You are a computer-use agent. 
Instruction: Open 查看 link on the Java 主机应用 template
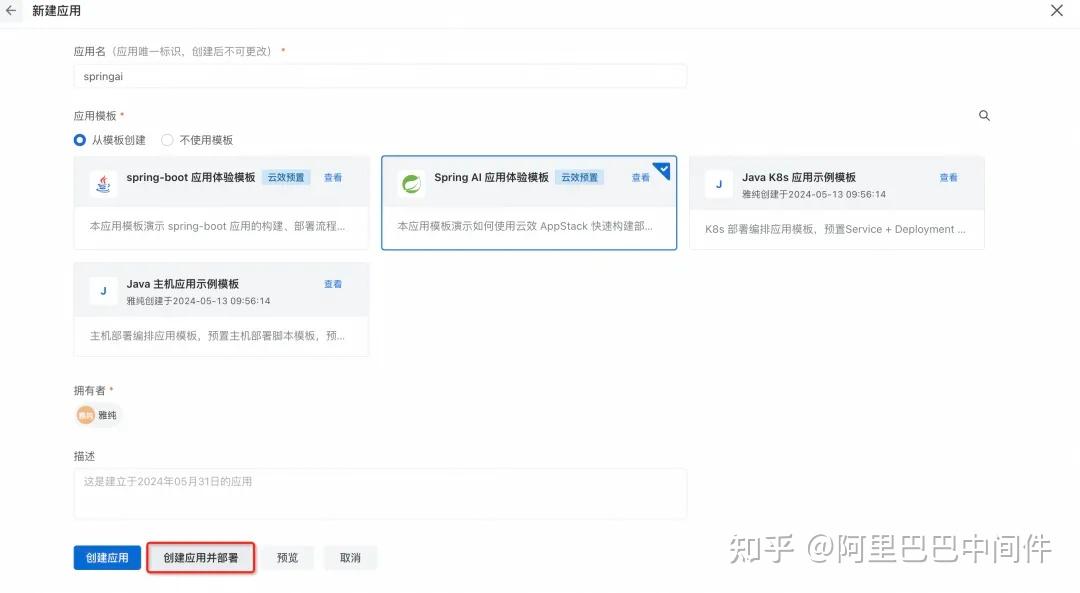click(333, 284)
